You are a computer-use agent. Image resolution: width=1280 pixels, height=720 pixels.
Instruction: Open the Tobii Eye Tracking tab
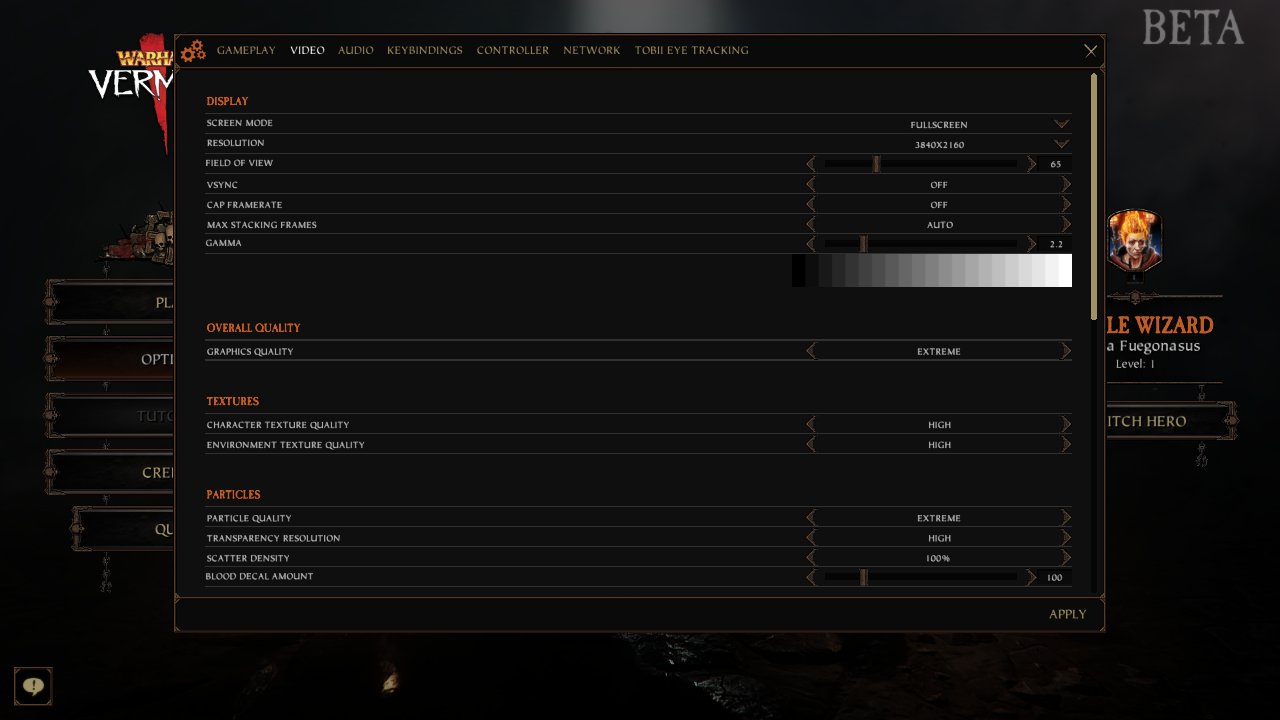691,50
